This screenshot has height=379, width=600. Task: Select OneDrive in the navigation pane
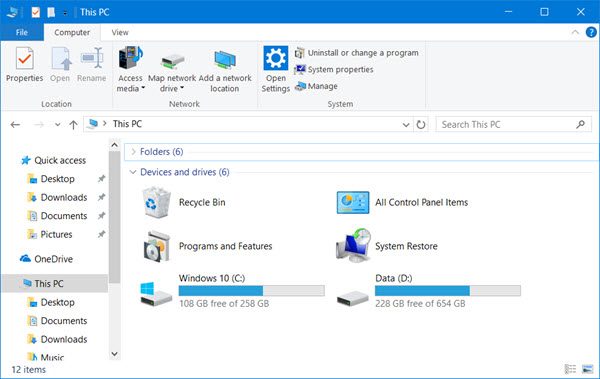tap(46, 259)
